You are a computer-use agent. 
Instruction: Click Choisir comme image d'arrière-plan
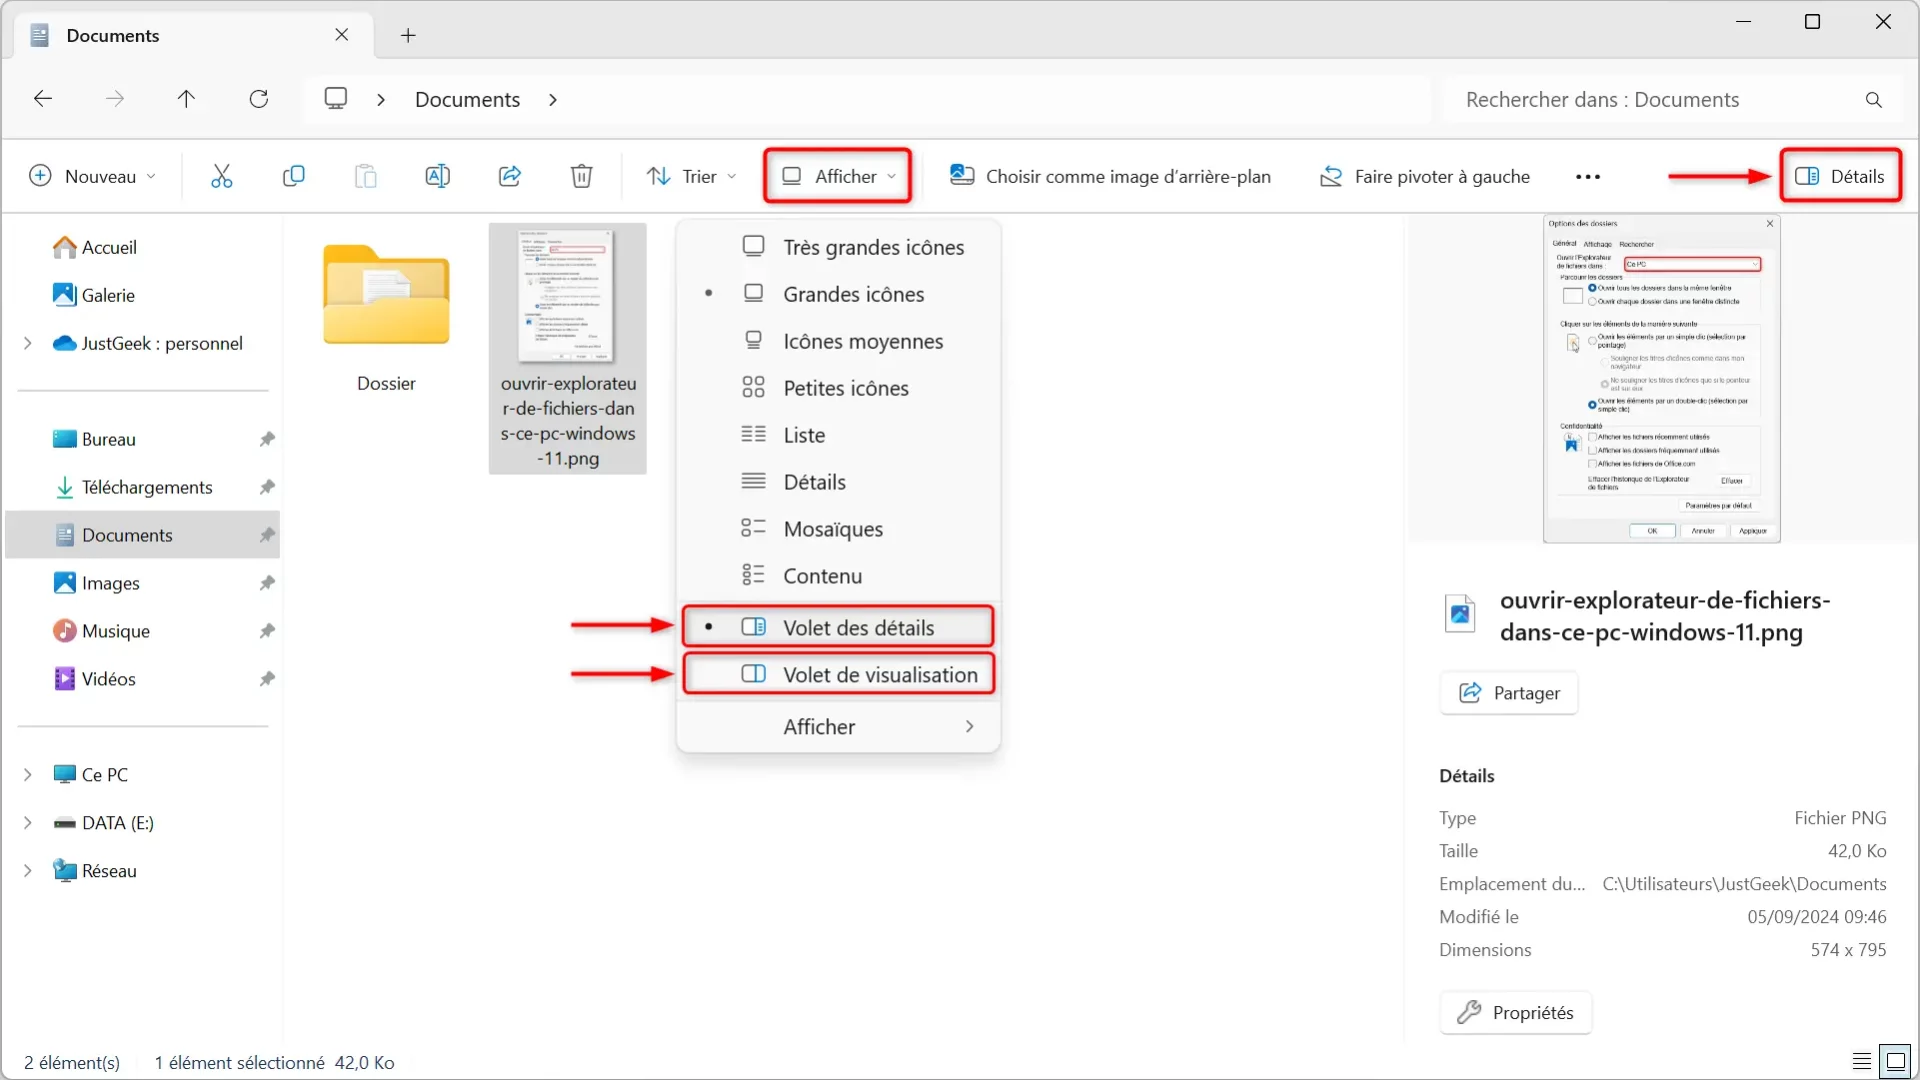point(1109,176)
